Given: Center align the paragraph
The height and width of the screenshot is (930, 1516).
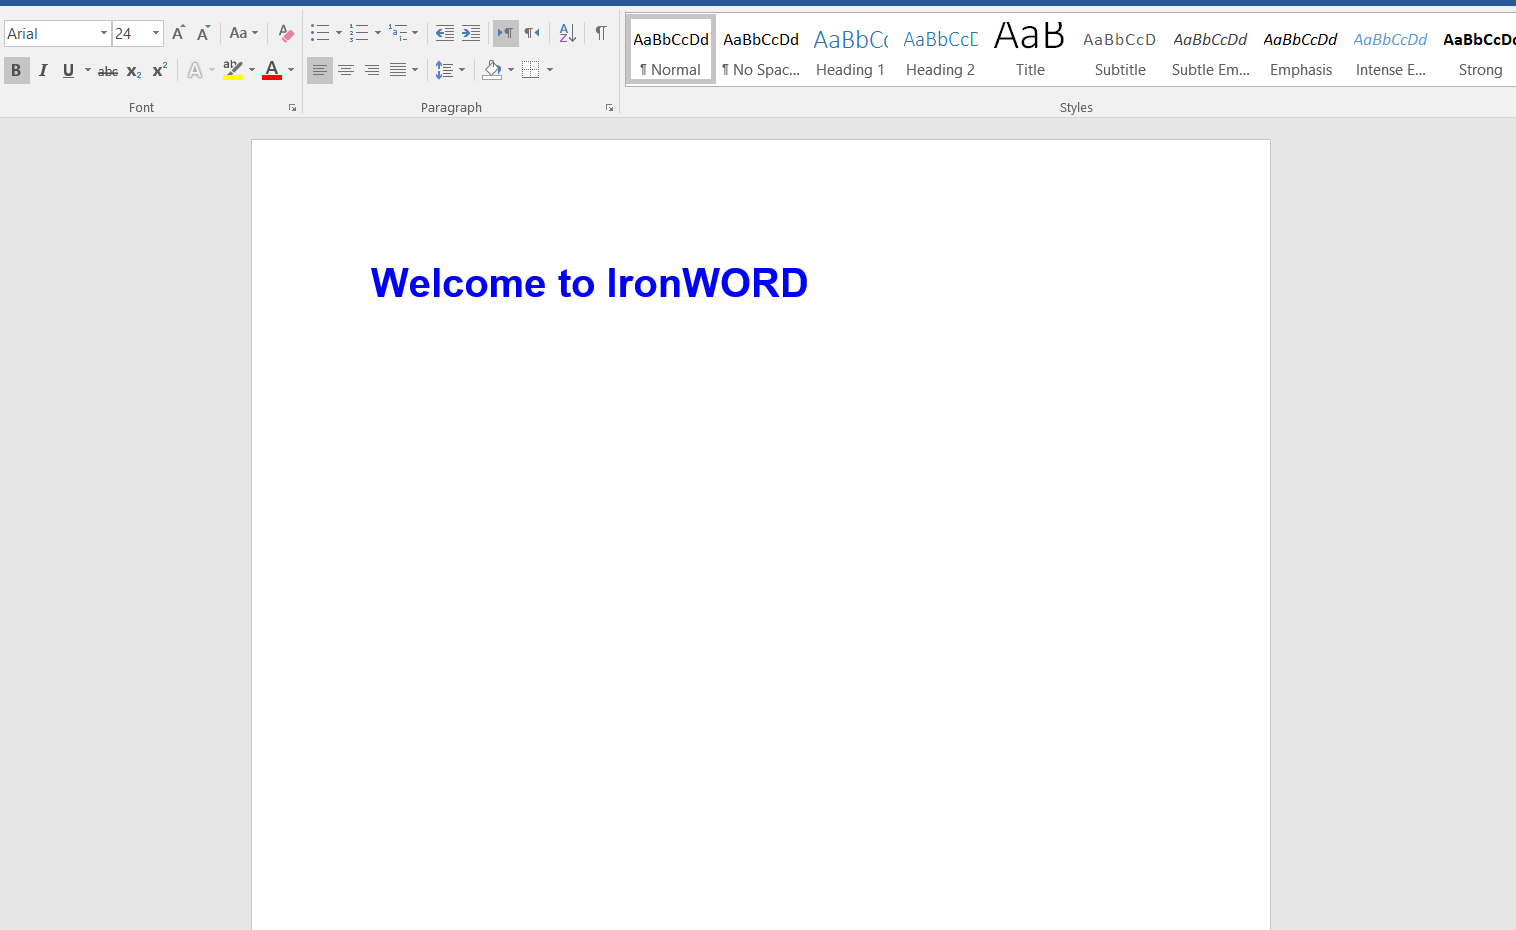Looking at the screenshot, I should coord(346,70).
